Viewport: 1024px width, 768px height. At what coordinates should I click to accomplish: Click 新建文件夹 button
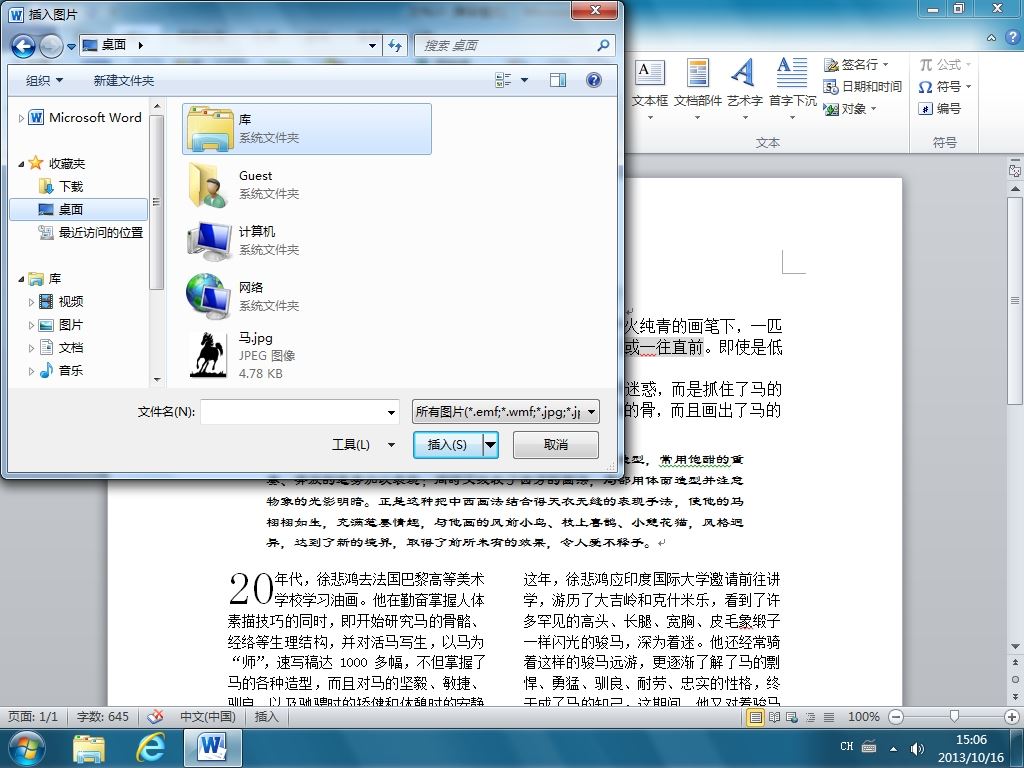point(123,80)
